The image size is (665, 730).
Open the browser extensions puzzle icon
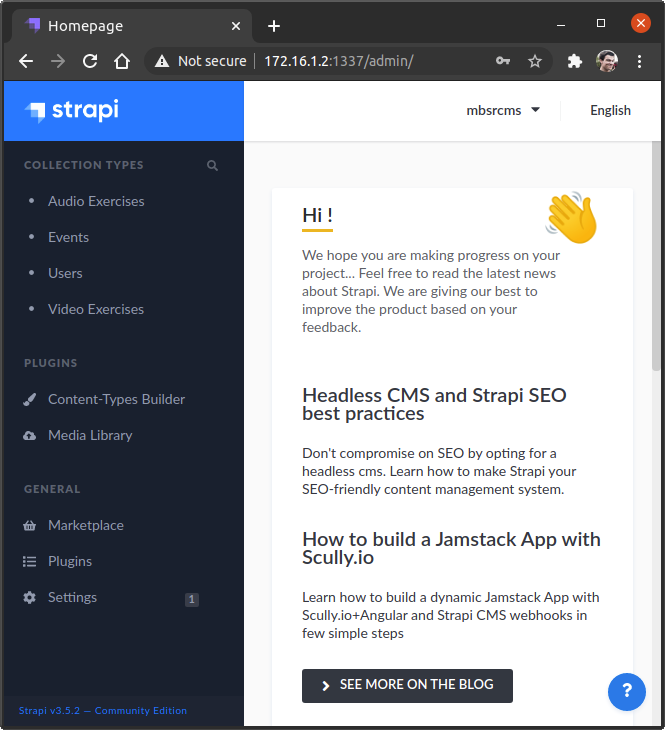[x=575, y=61]
